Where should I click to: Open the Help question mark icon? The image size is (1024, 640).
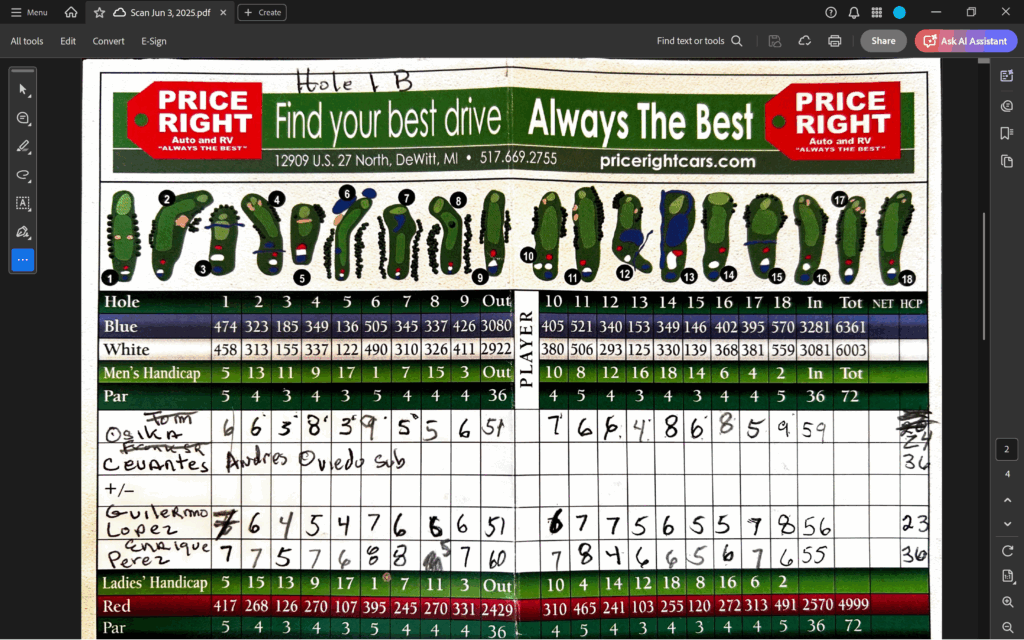831,12
